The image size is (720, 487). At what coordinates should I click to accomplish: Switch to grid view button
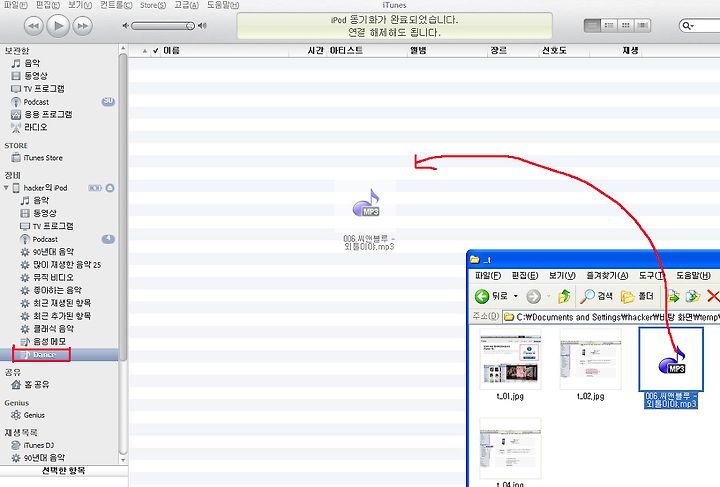(x=625, y=25)
